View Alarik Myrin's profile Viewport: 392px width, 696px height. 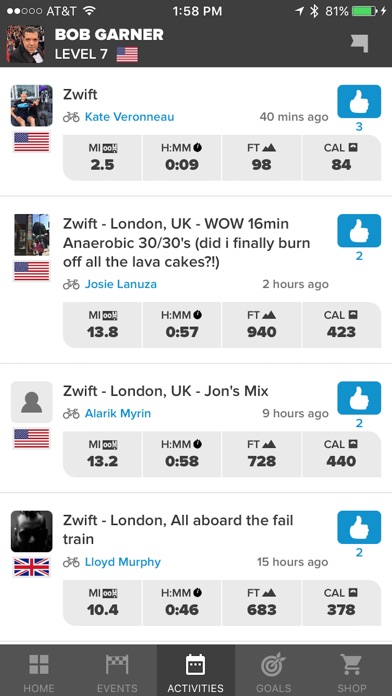(118, 414)
